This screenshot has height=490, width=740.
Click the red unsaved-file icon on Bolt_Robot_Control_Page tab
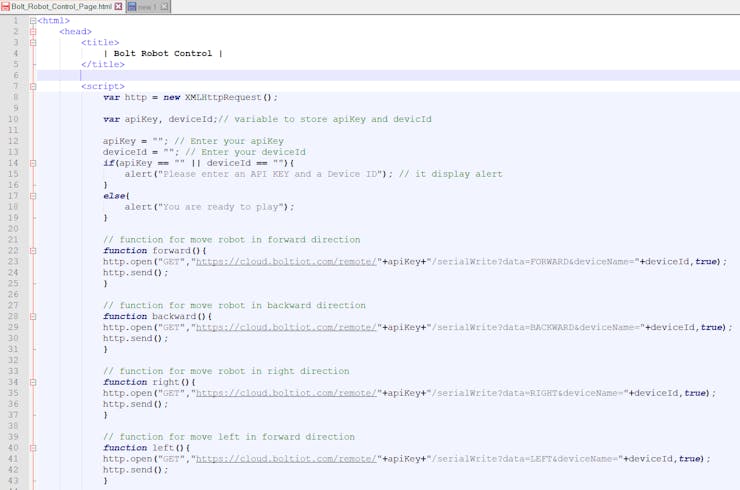point(6,7)
